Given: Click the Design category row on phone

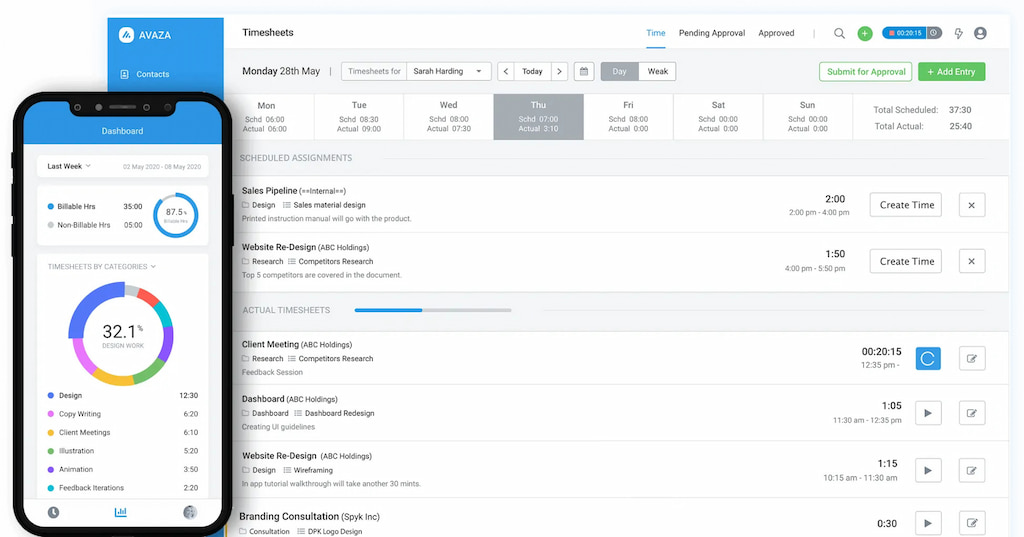Looking at the screenshot, I should [123, 395].
